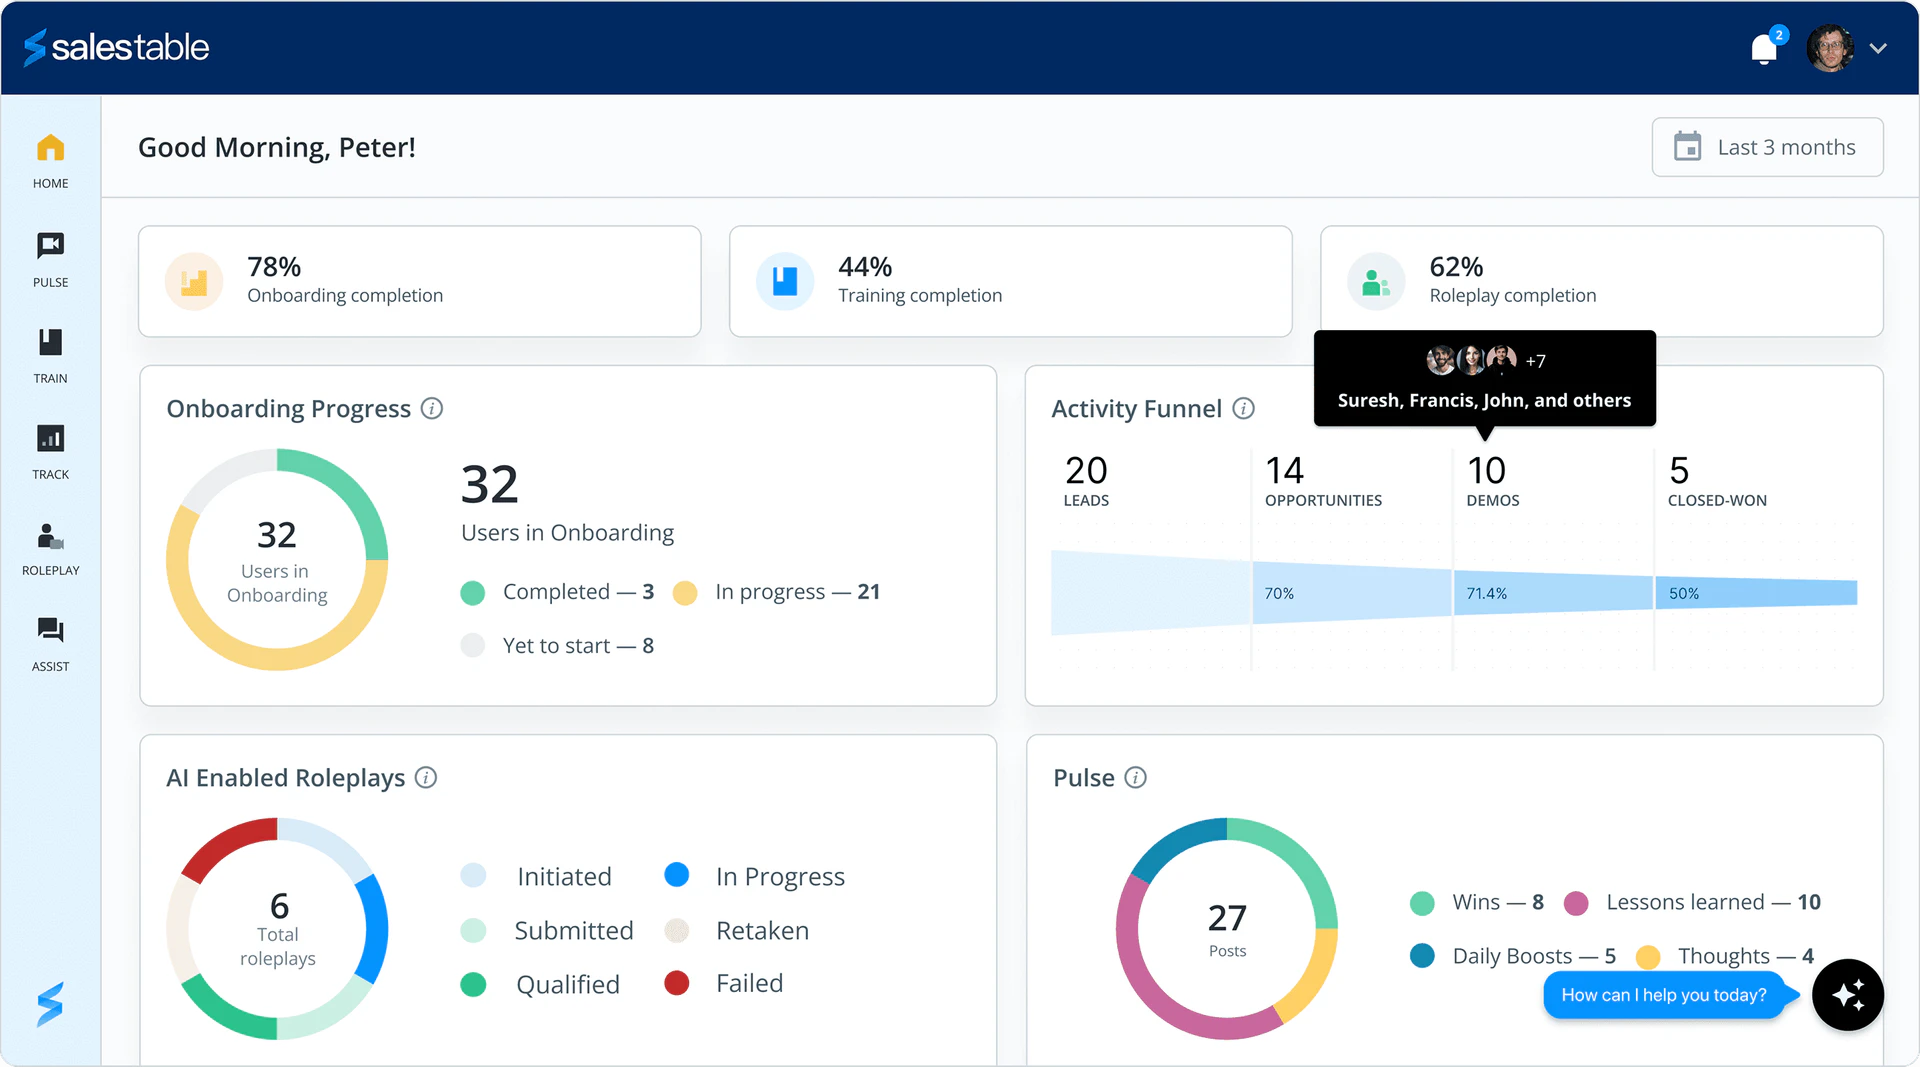Click the How can I help you today bubble
This screenshot has width=1920, height=1067.
[1663, 995]
